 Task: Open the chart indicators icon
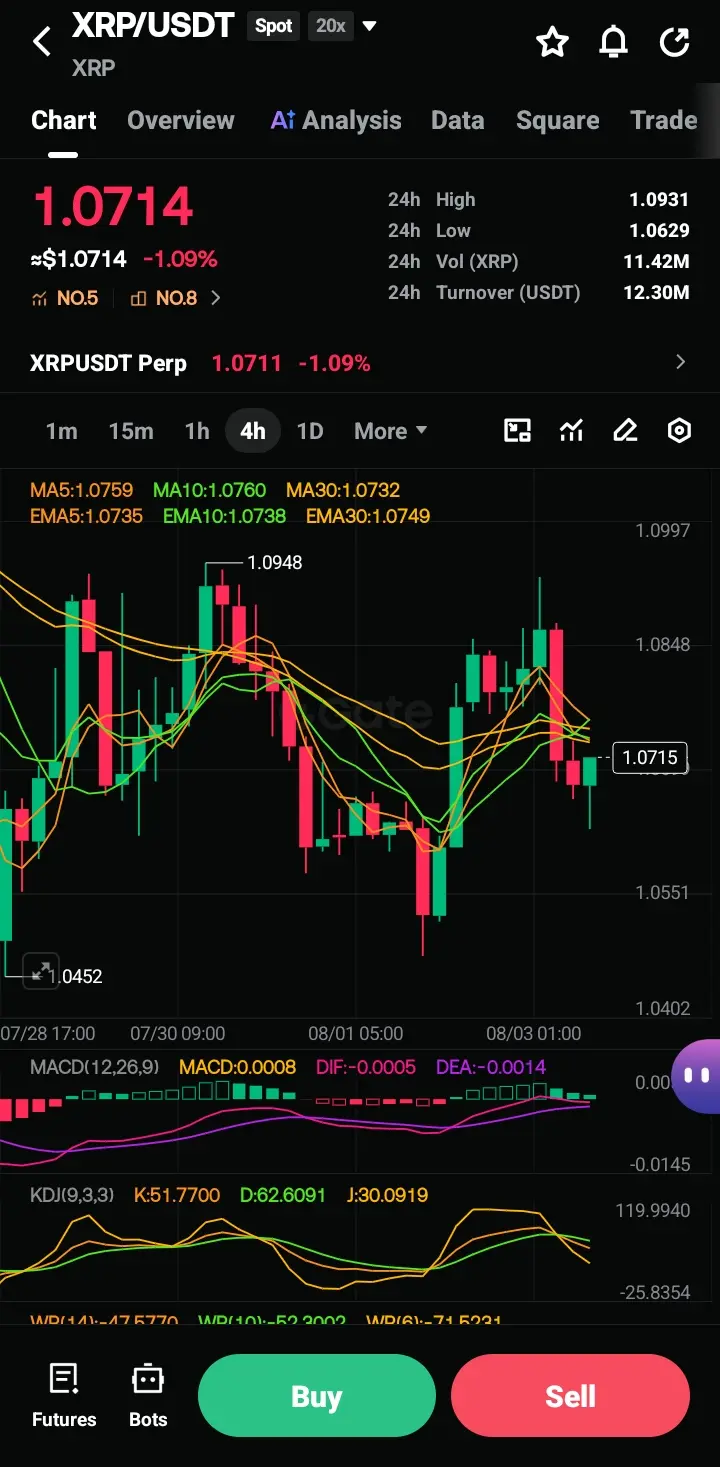[x=571, y=431]
